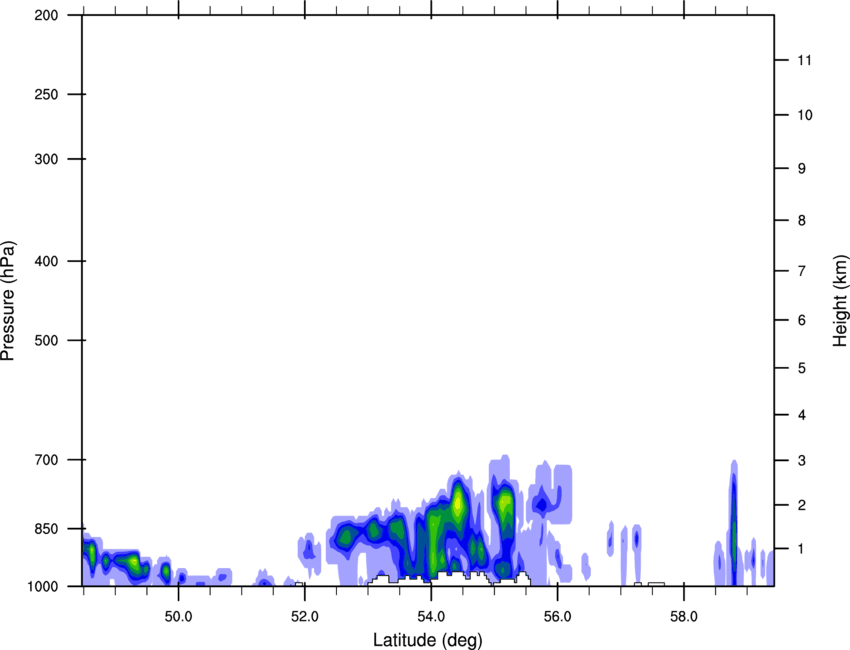850x650 pixels.
Task: Click the 1000 pressure tick label
Action: pyautogui.click(x=43, y=586)
